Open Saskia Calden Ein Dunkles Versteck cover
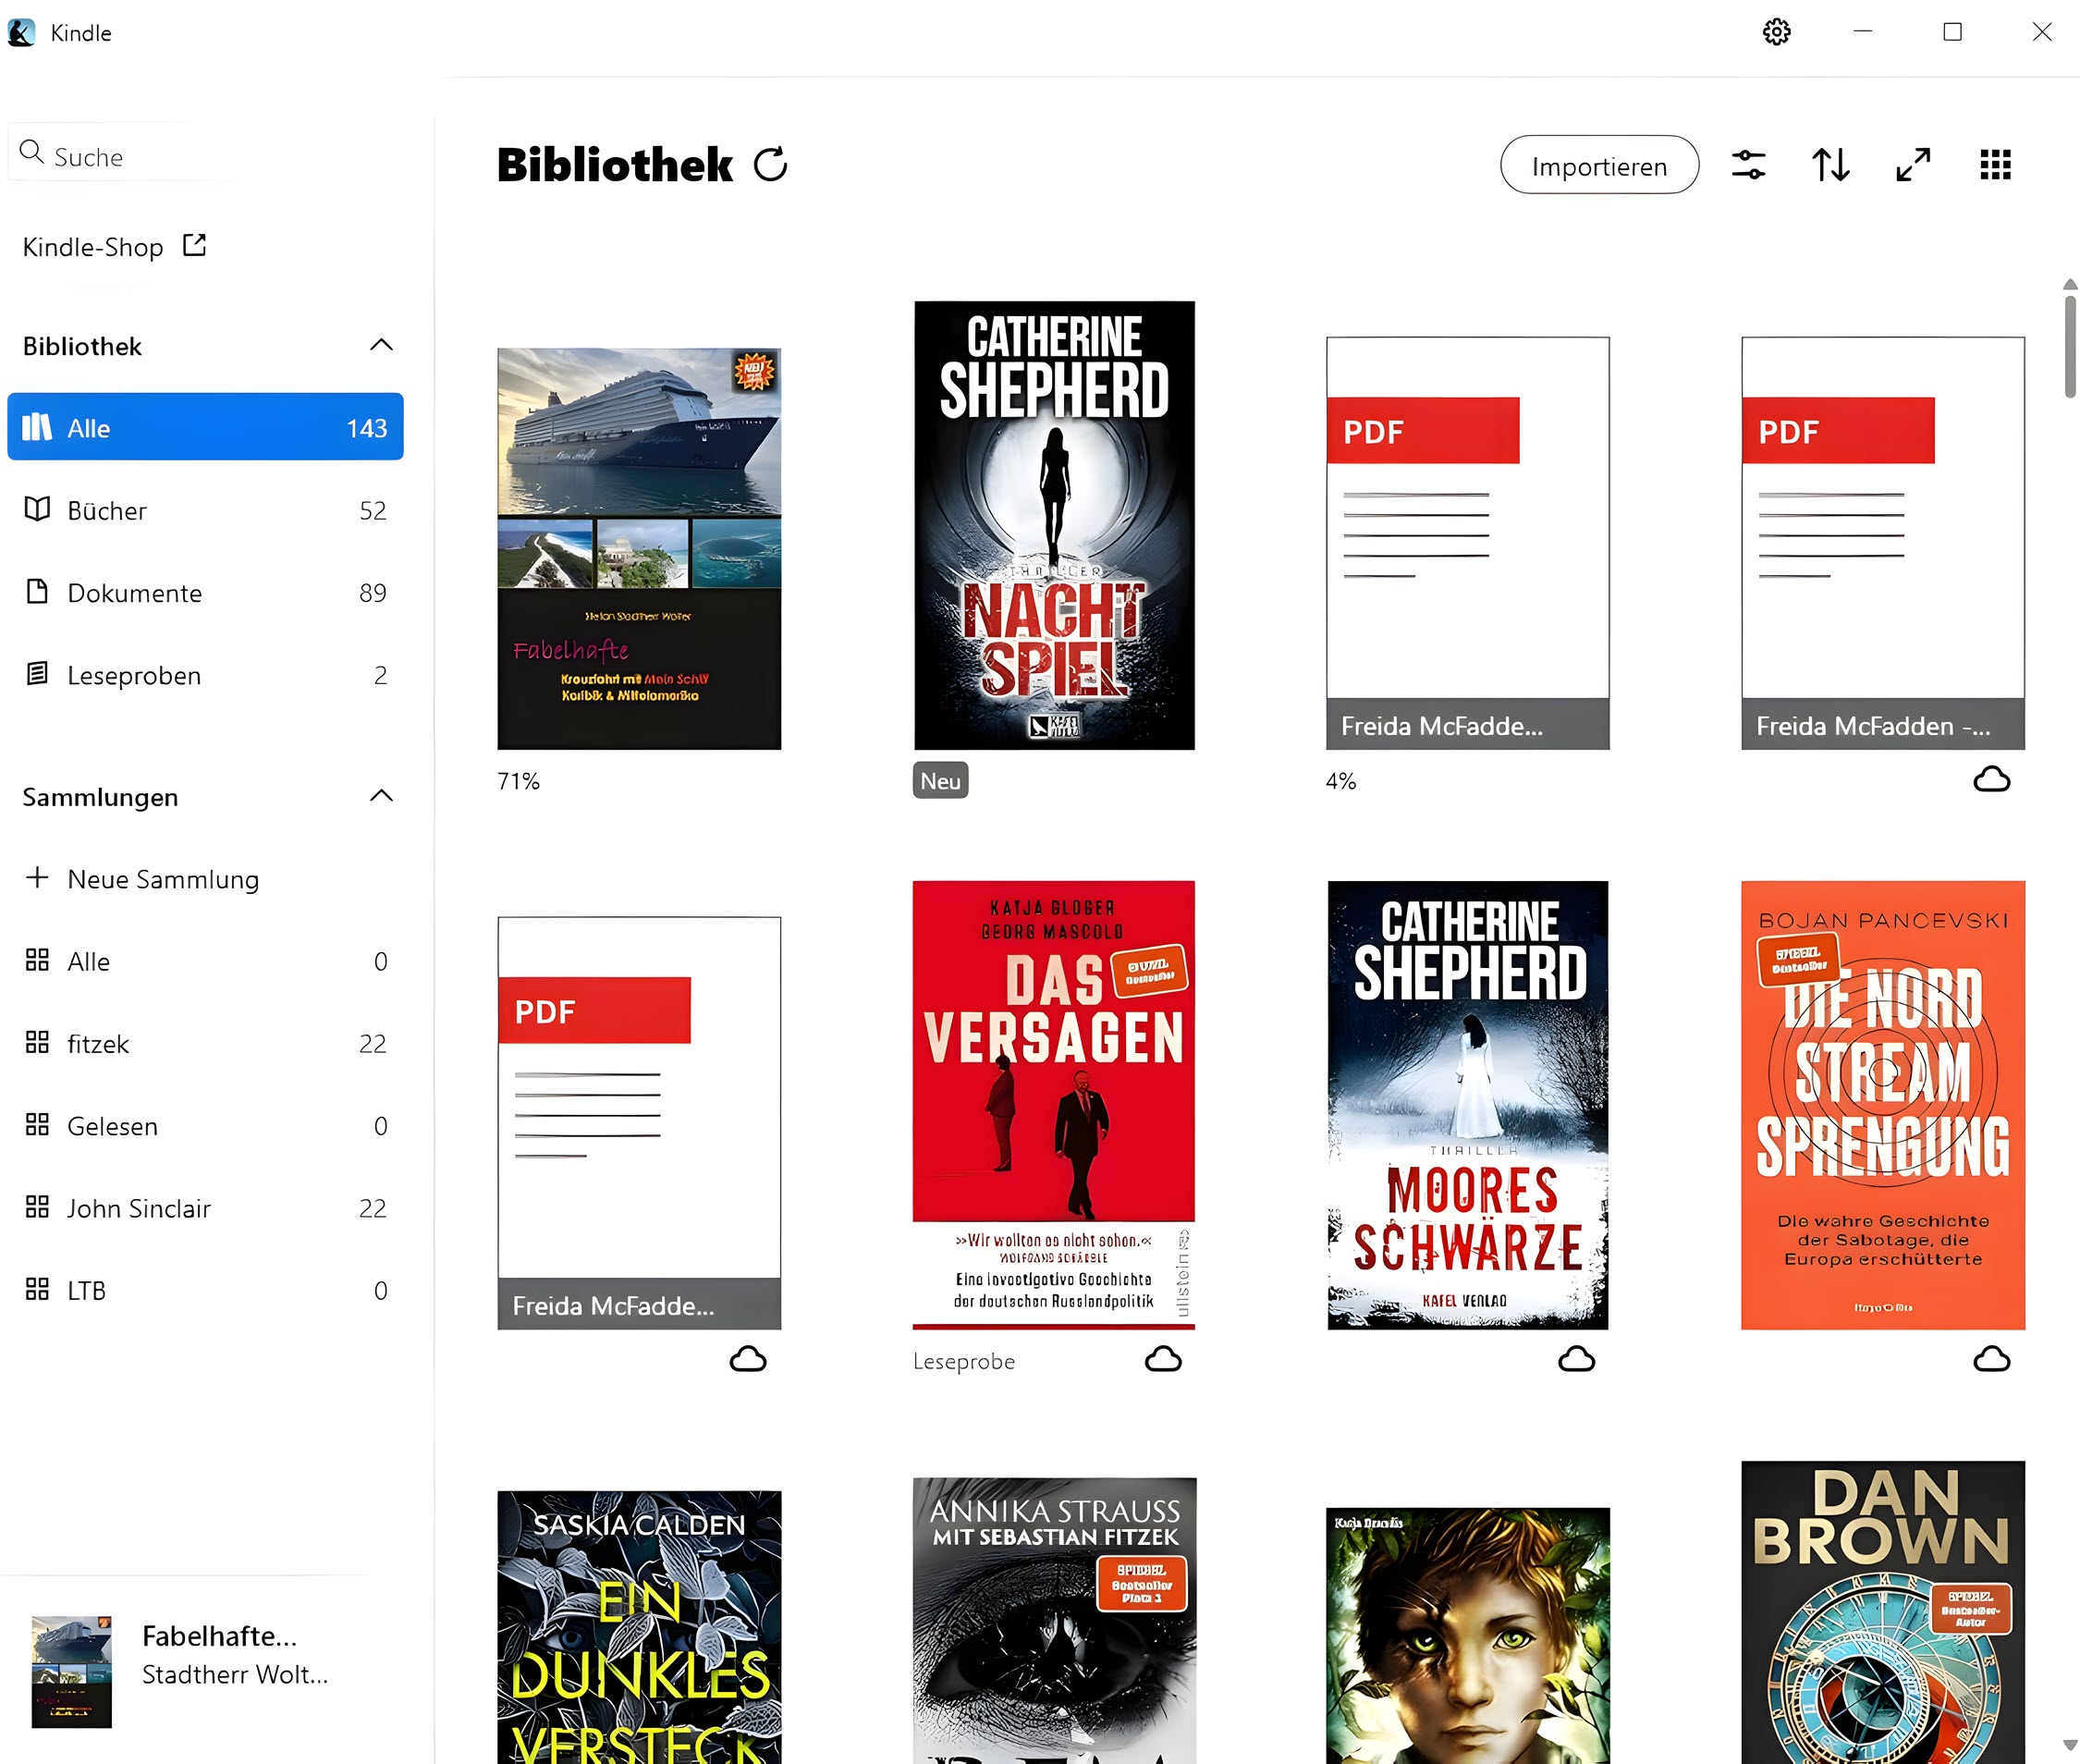Viewport: 2080px width, 1764px height. (639, 1626)
